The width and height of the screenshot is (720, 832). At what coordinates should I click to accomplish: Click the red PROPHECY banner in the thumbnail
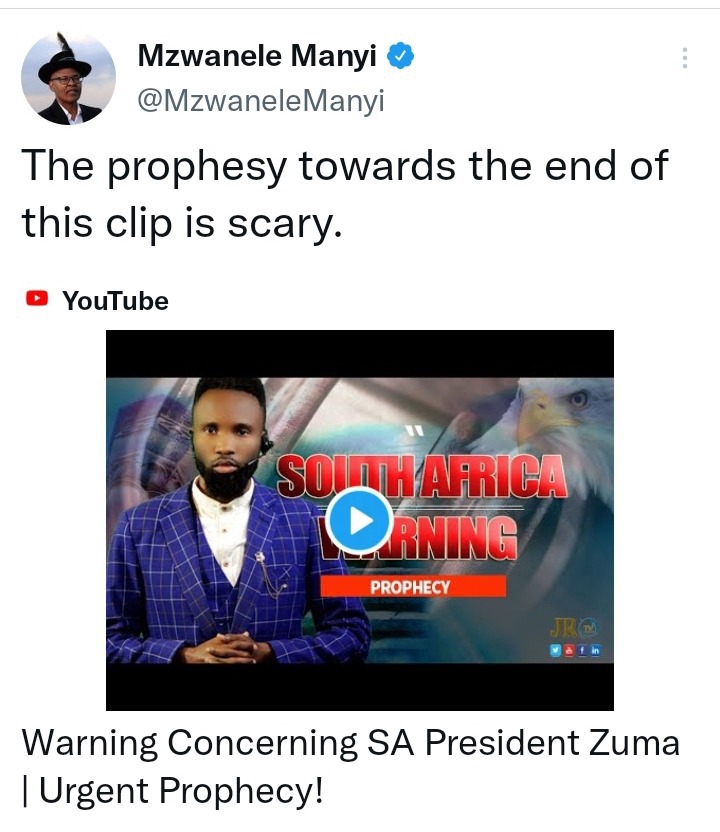pos(413,586)
